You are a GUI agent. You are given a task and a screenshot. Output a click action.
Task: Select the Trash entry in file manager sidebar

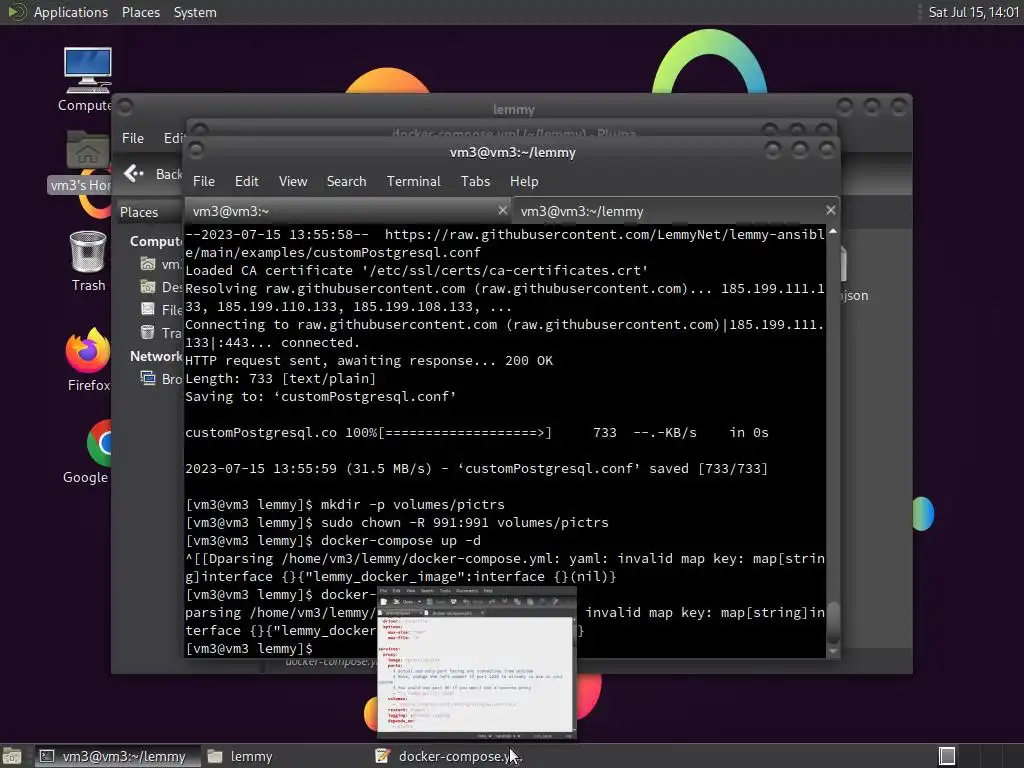tap(161, 332)
